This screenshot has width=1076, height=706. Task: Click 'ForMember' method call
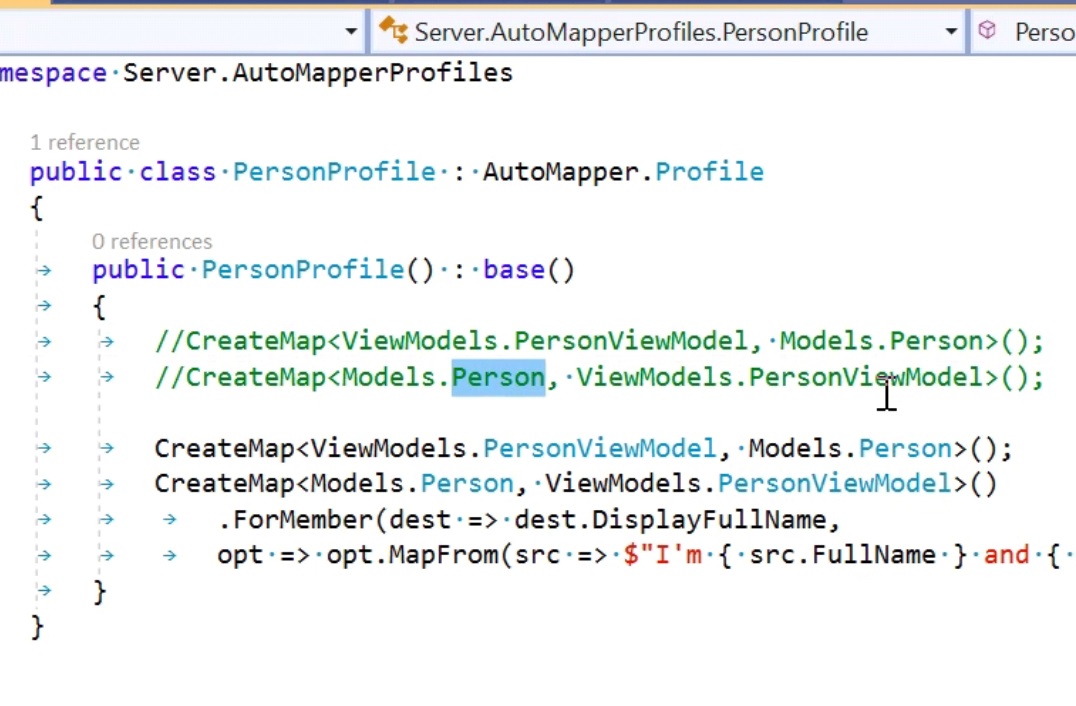(303, 520)
